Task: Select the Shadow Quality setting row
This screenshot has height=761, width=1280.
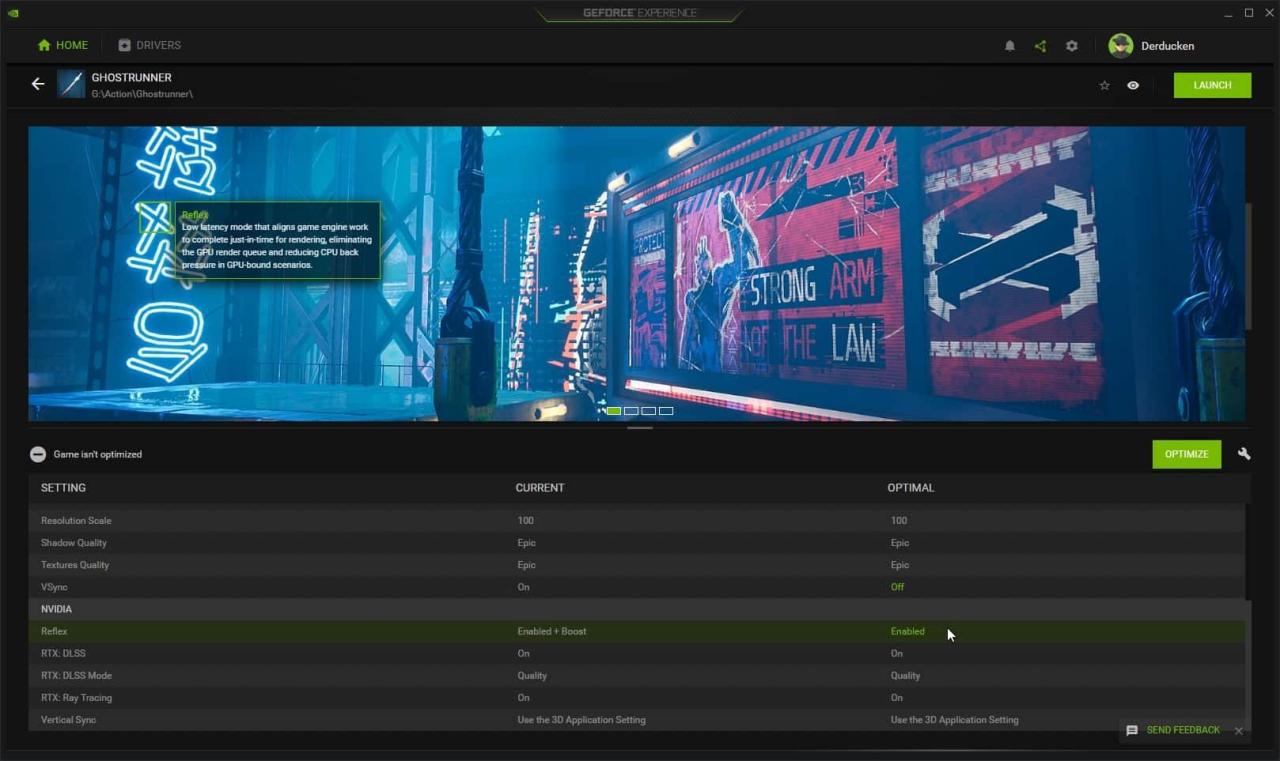Action: (x=637, y=543)
